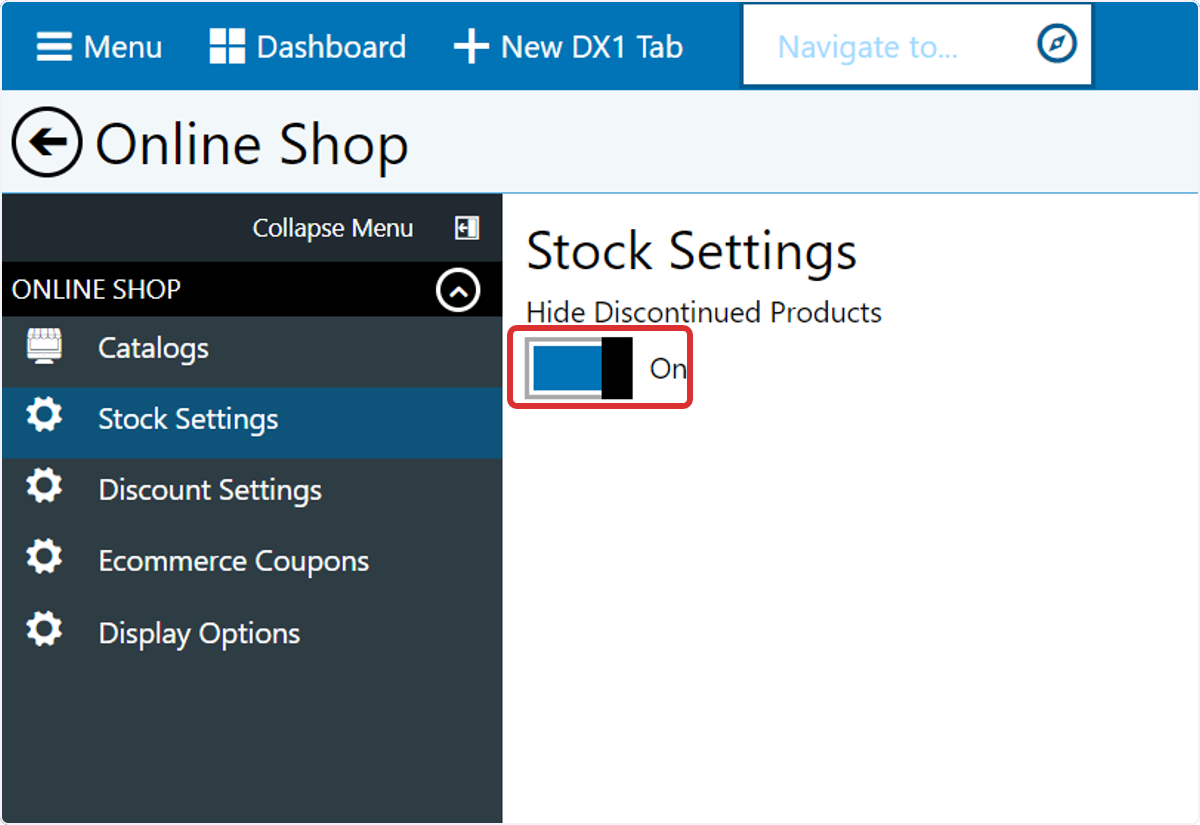Click the Ecommerce Coupons gear icon
This screenshot has height=825, width=1200.
pos(44,558)
